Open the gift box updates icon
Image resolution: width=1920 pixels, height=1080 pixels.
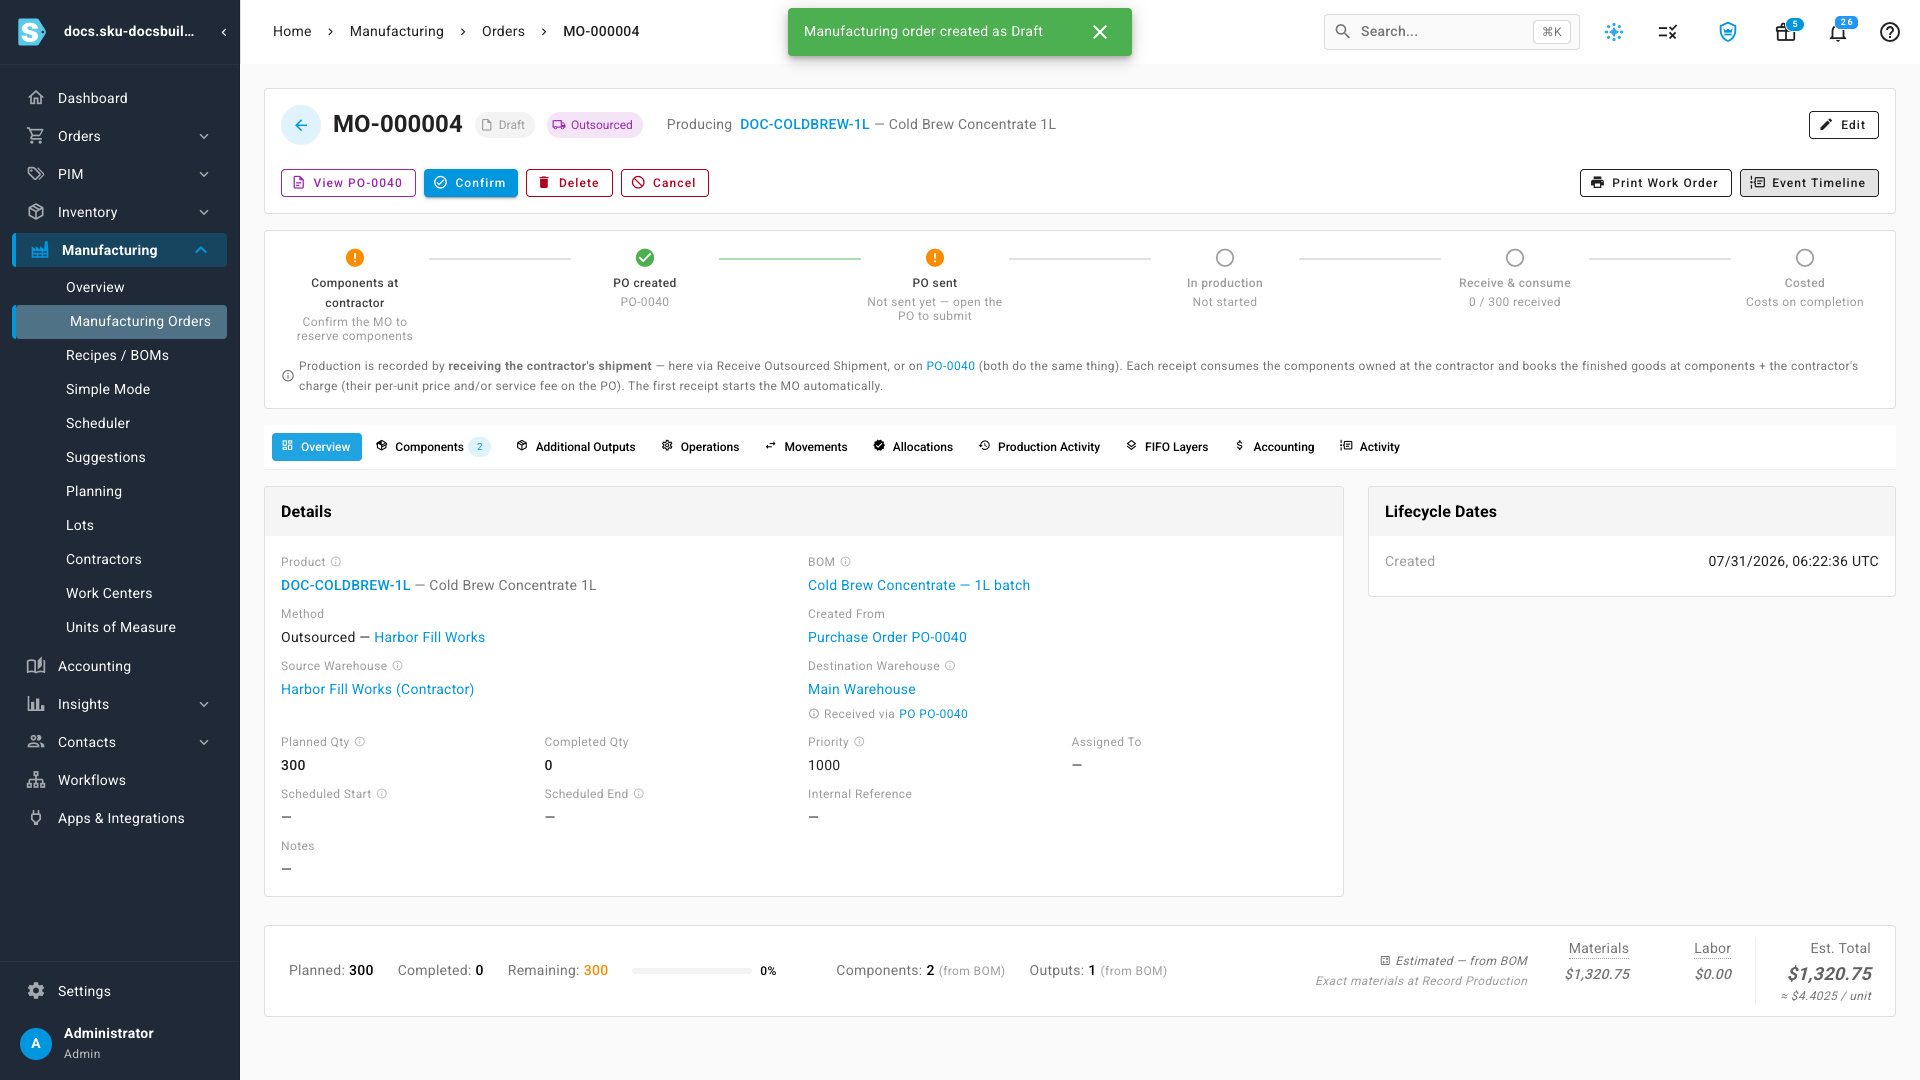[x=1786, y=32]
